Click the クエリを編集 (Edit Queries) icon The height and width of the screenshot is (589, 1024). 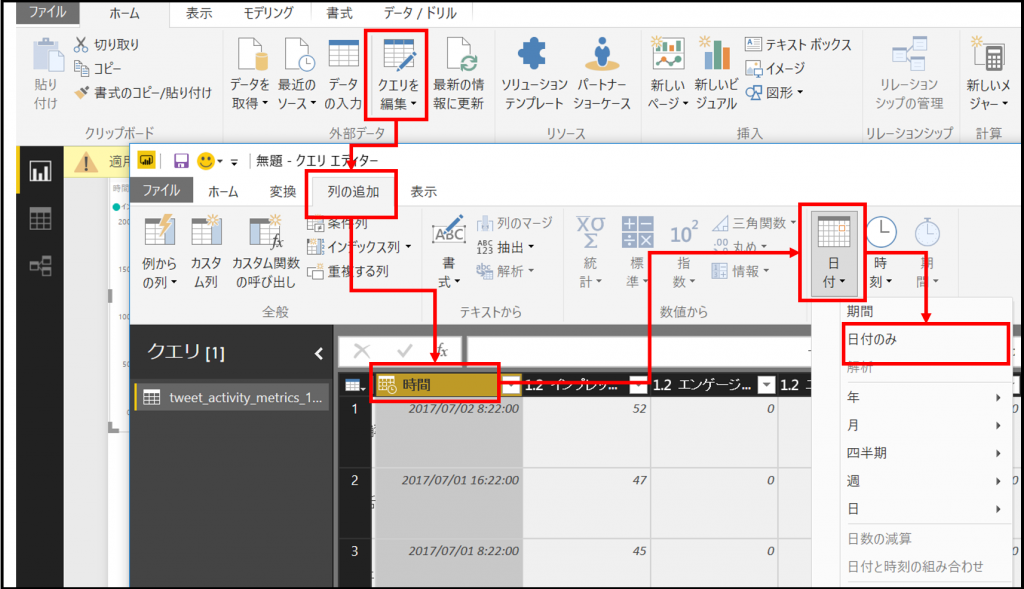(398, 54)
